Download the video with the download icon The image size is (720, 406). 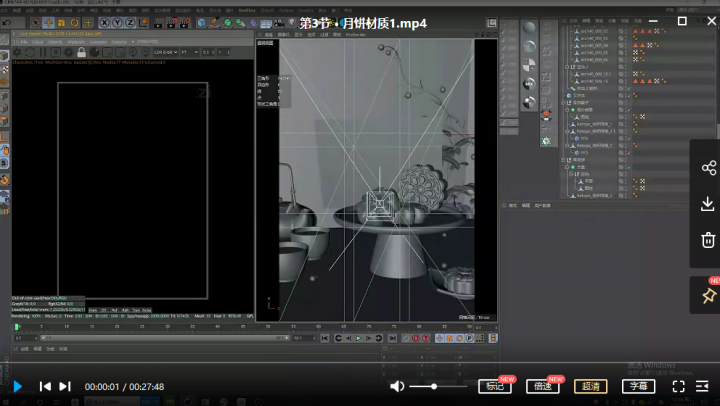(x=708, y=203)
